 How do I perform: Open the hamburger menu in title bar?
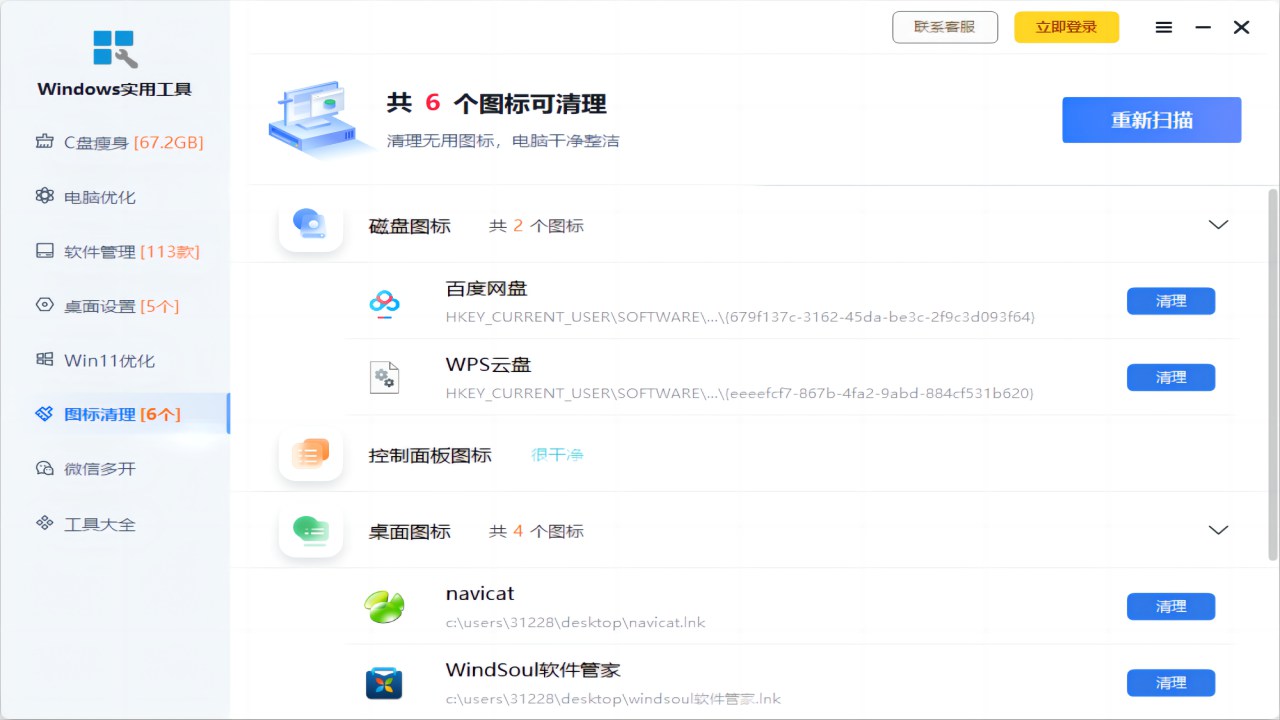(1164, 28)
